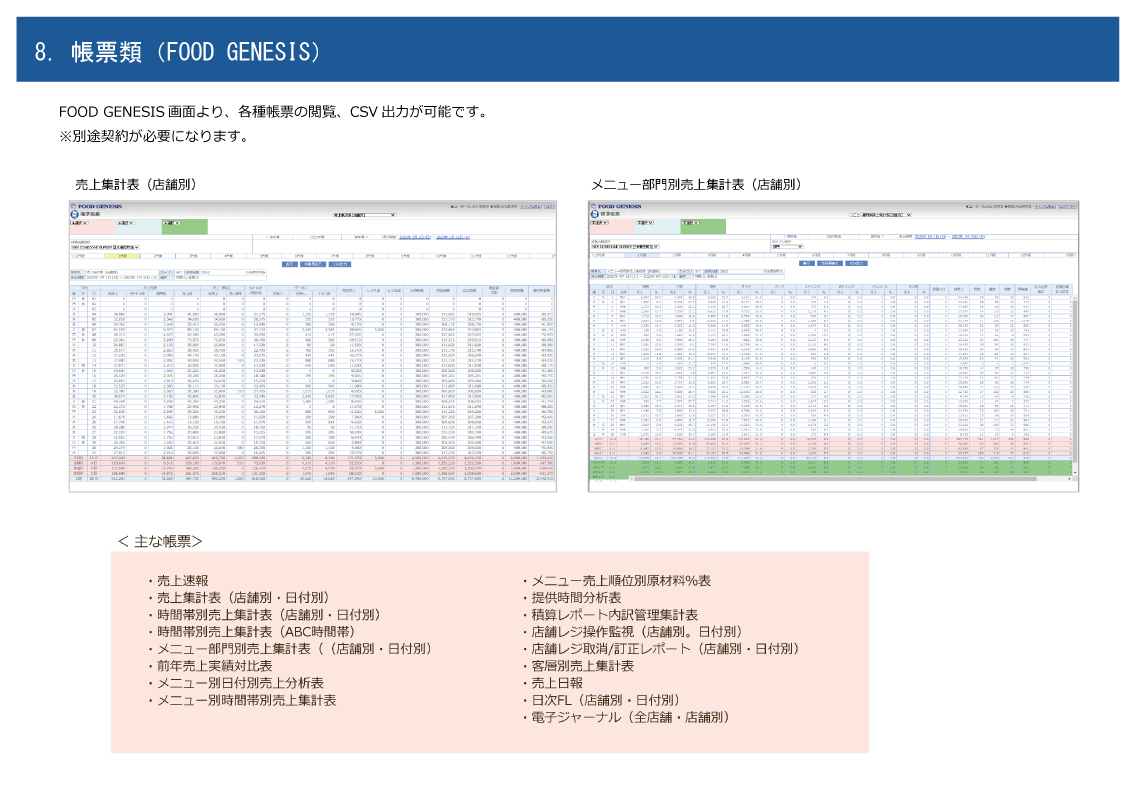
Task: Open dropdown in pink box, right screenshot
Action: [600, 223]
